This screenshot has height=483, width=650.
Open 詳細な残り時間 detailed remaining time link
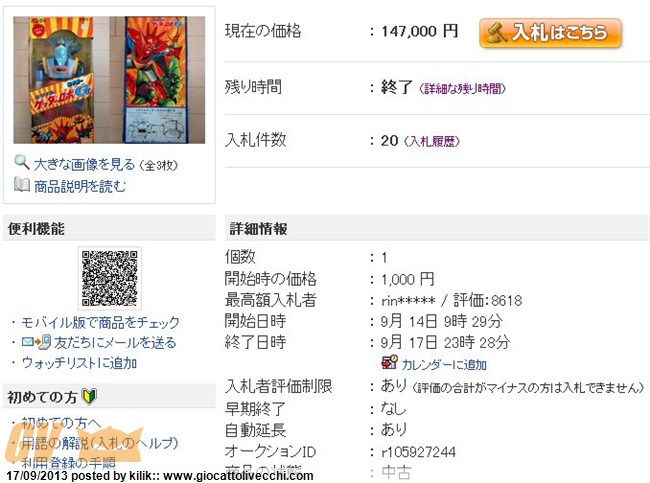462,88
